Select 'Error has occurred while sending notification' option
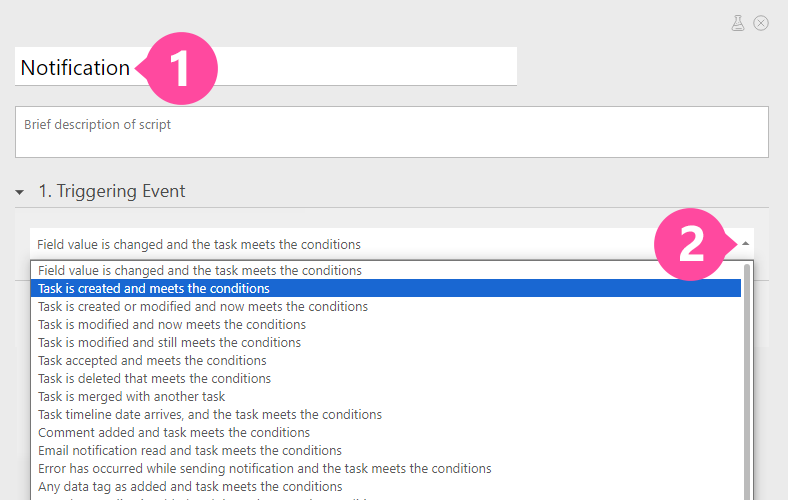This screenshot has height=500, width=788. 264,468
